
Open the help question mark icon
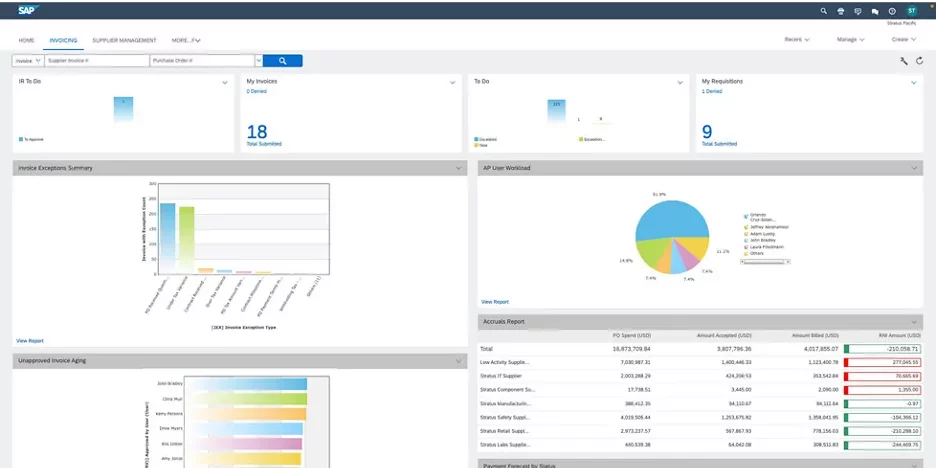click(x=892, y=11)
